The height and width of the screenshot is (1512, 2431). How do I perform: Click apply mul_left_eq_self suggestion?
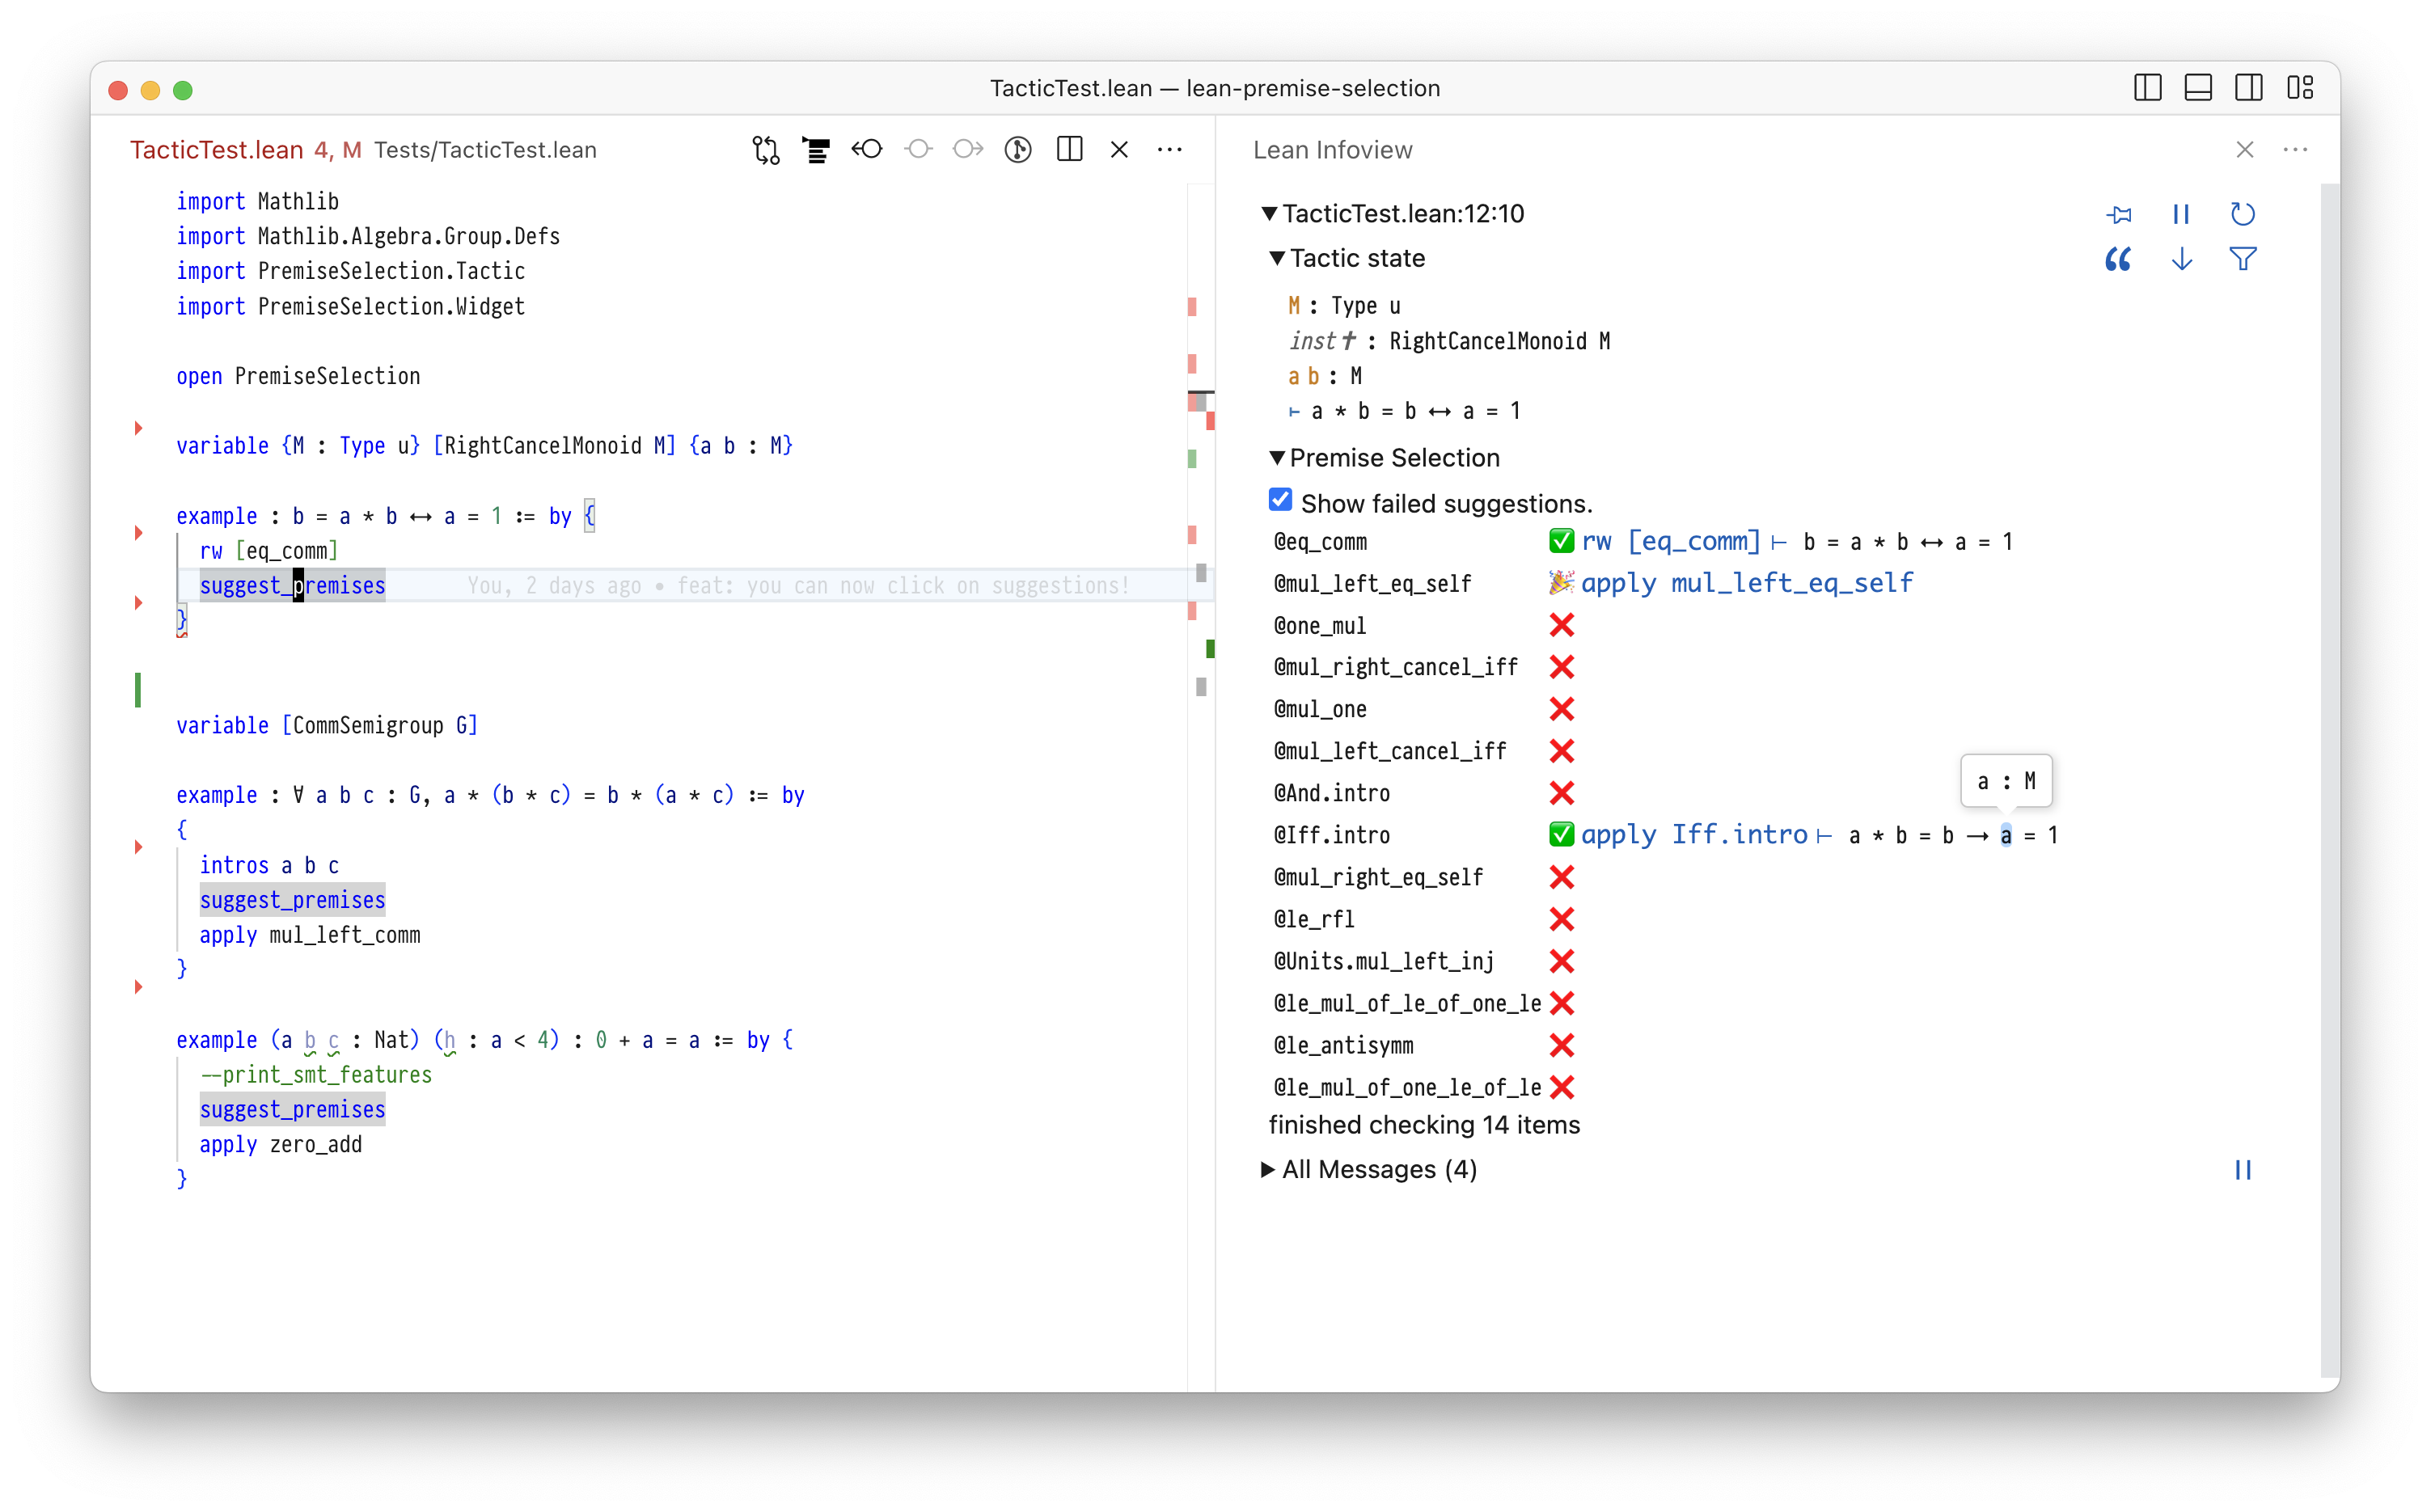coord(1746,583)
